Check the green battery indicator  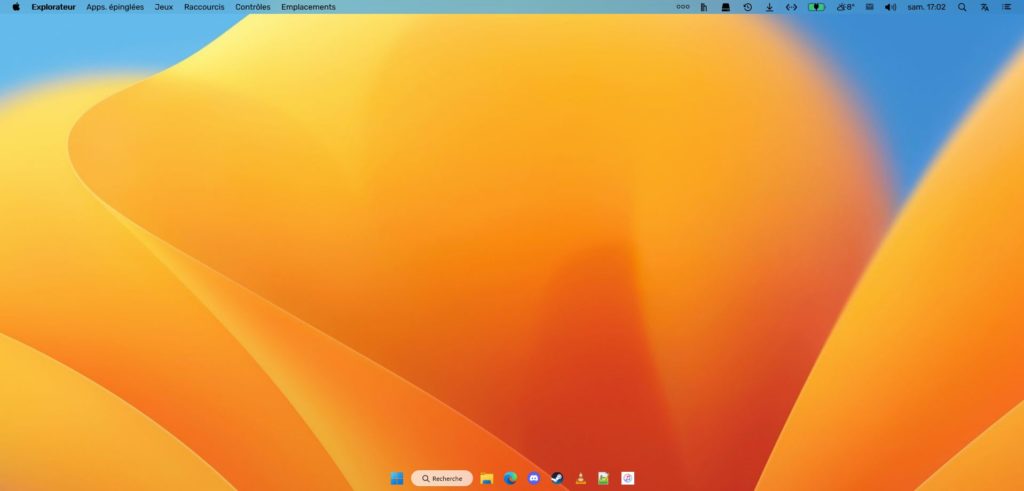[x=816, y=7]
